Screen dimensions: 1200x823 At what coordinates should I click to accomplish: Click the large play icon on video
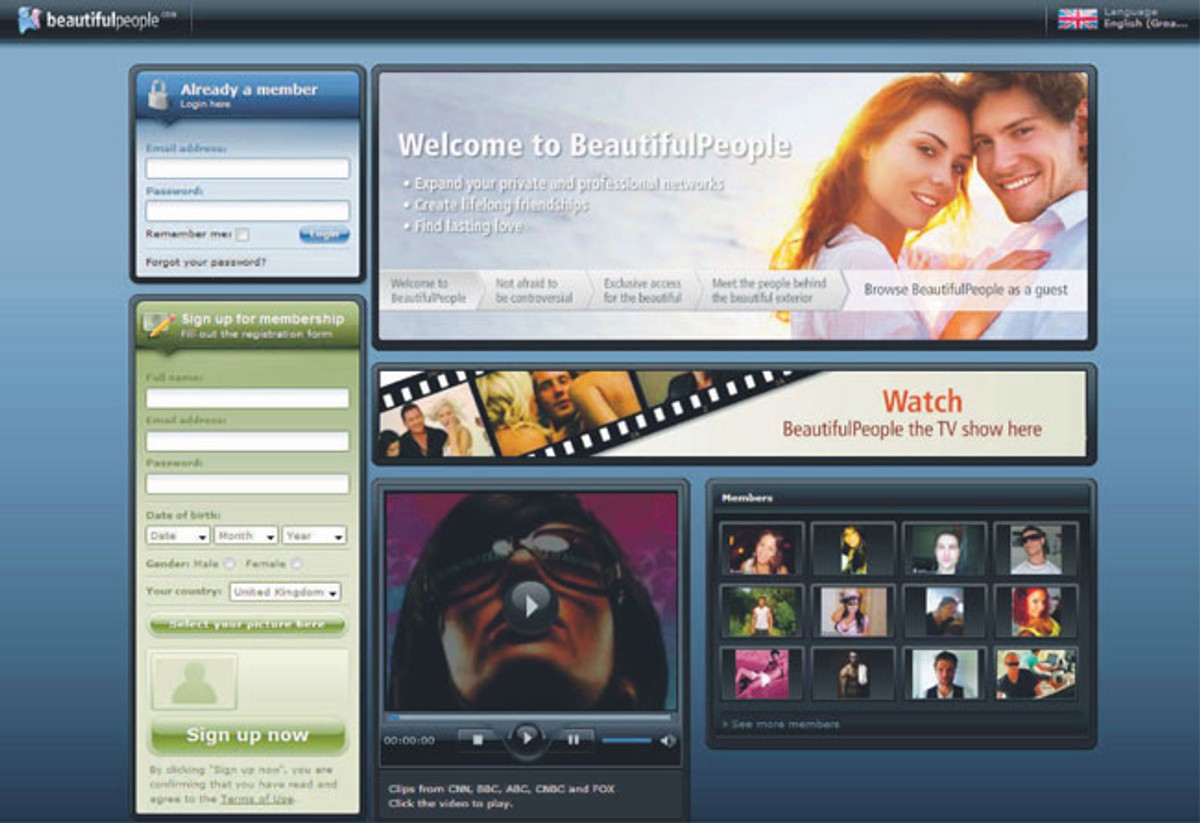(530, 604)
